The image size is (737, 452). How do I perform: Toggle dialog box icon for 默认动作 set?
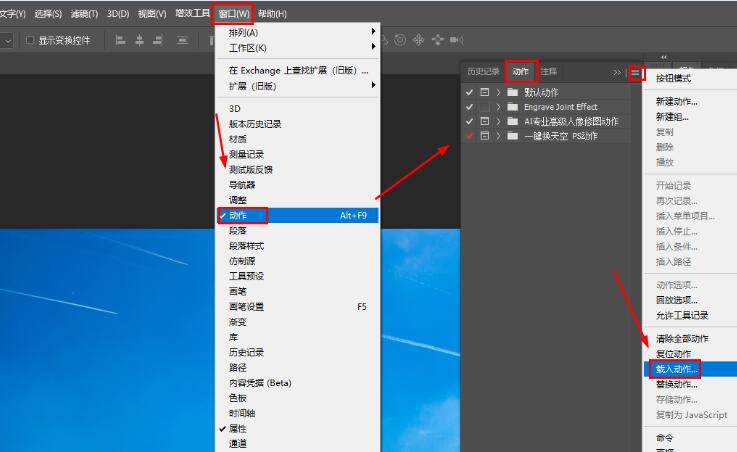485,92
